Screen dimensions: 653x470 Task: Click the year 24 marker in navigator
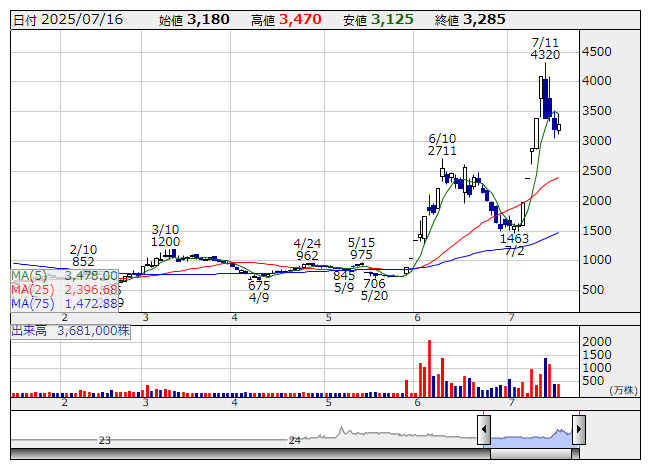[x=294, y=440]
